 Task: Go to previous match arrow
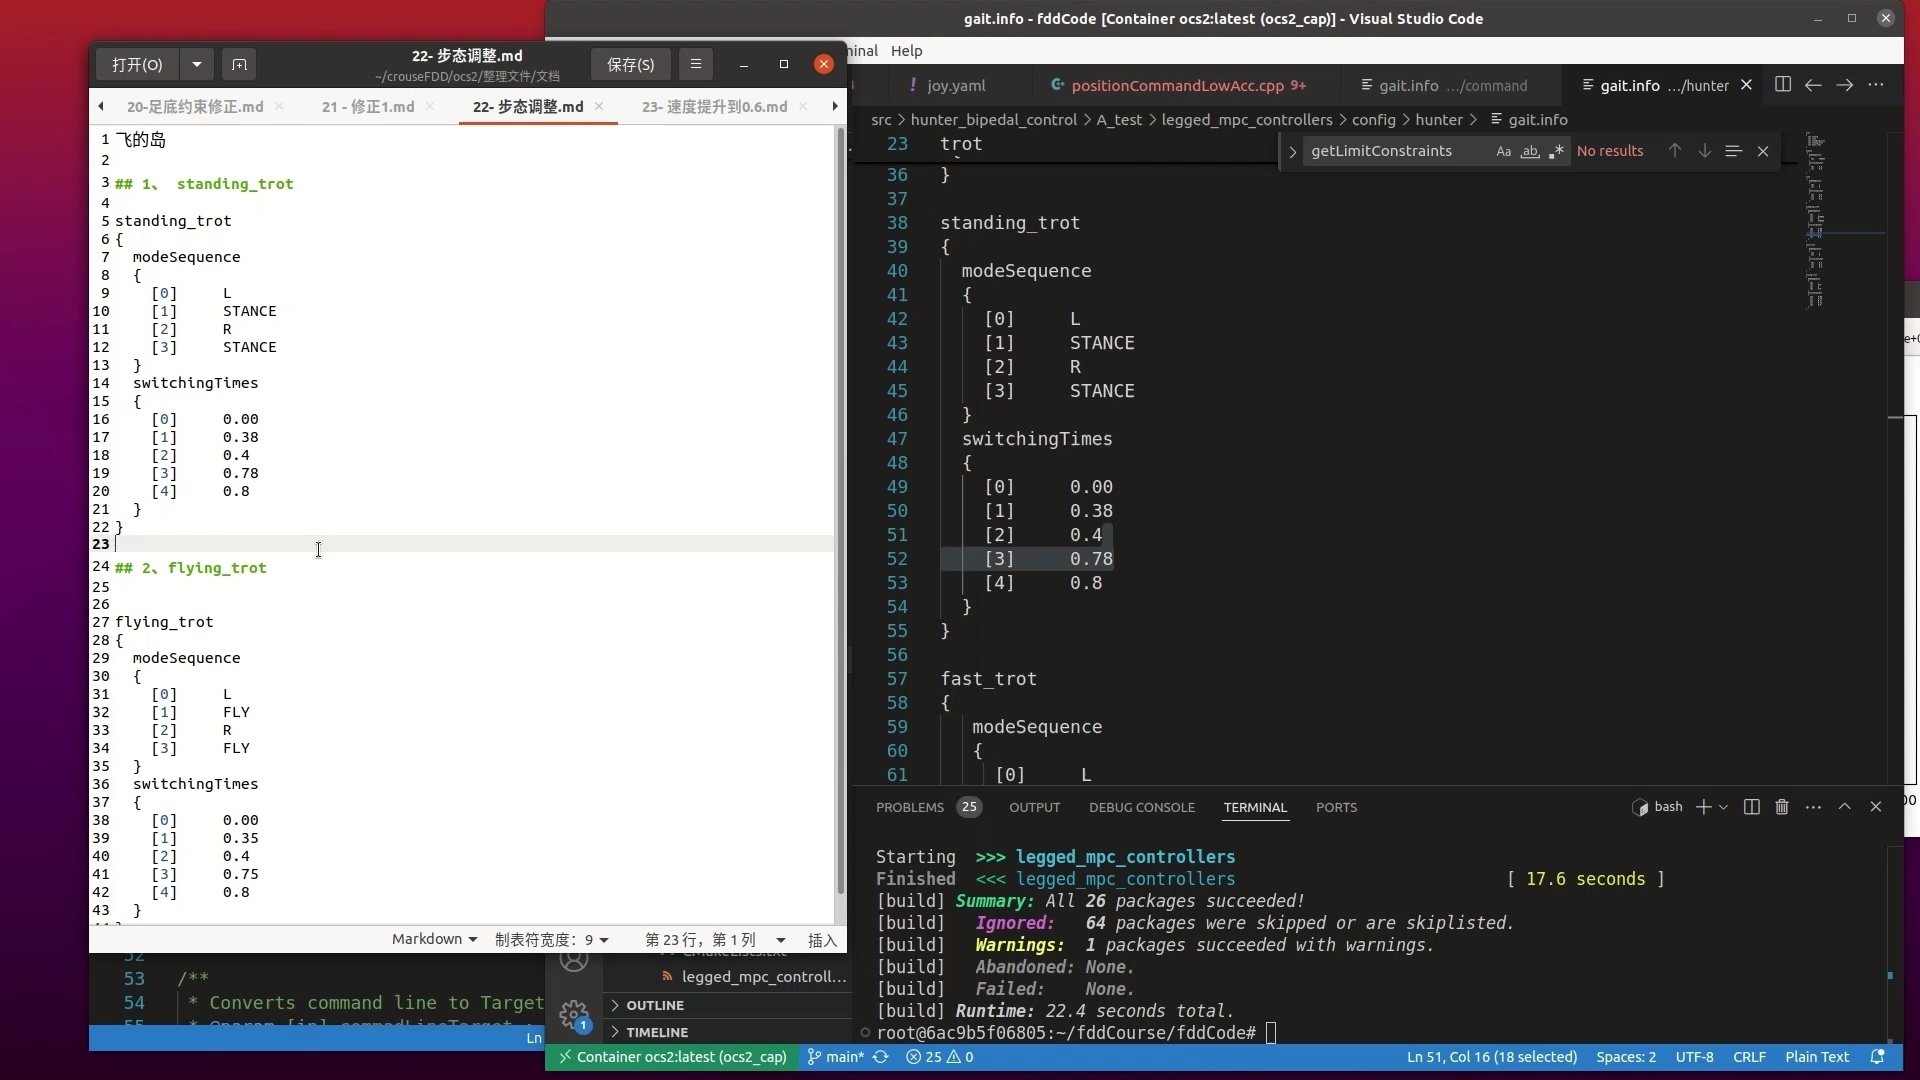click(x=1674, y=151)
